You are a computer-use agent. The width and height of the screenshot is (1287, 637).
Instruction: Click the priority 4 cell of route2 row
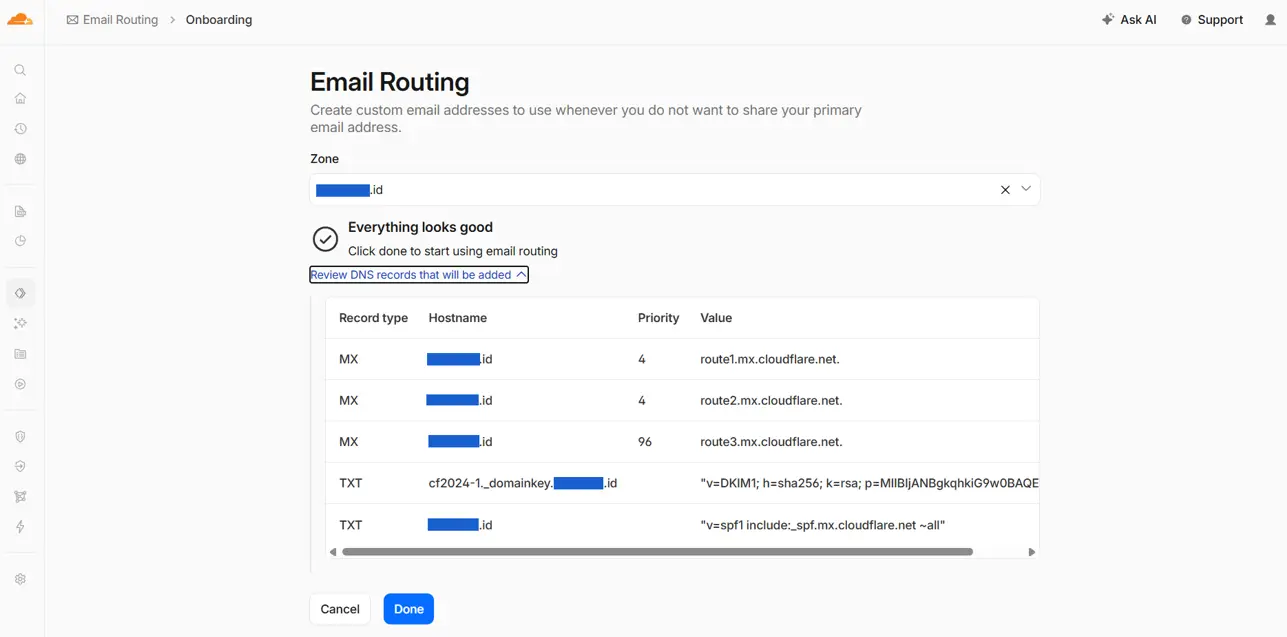[642, 400]
